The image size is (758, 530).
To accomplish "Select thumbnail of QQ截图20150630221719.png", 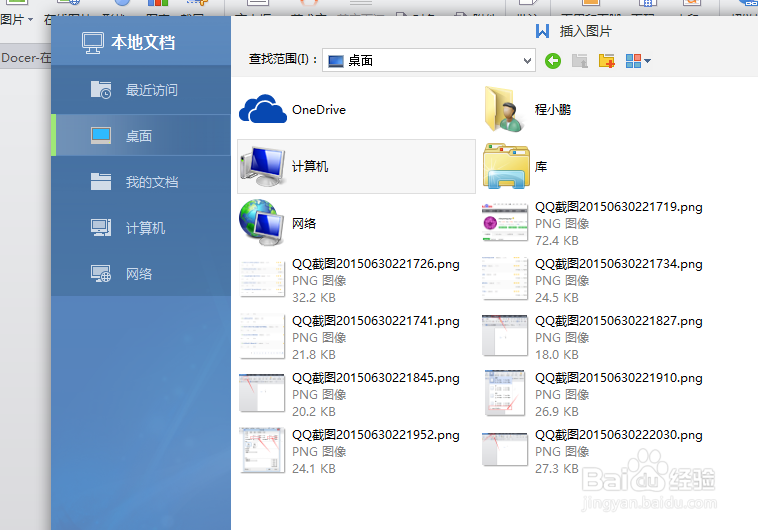I will click(505, 222).
